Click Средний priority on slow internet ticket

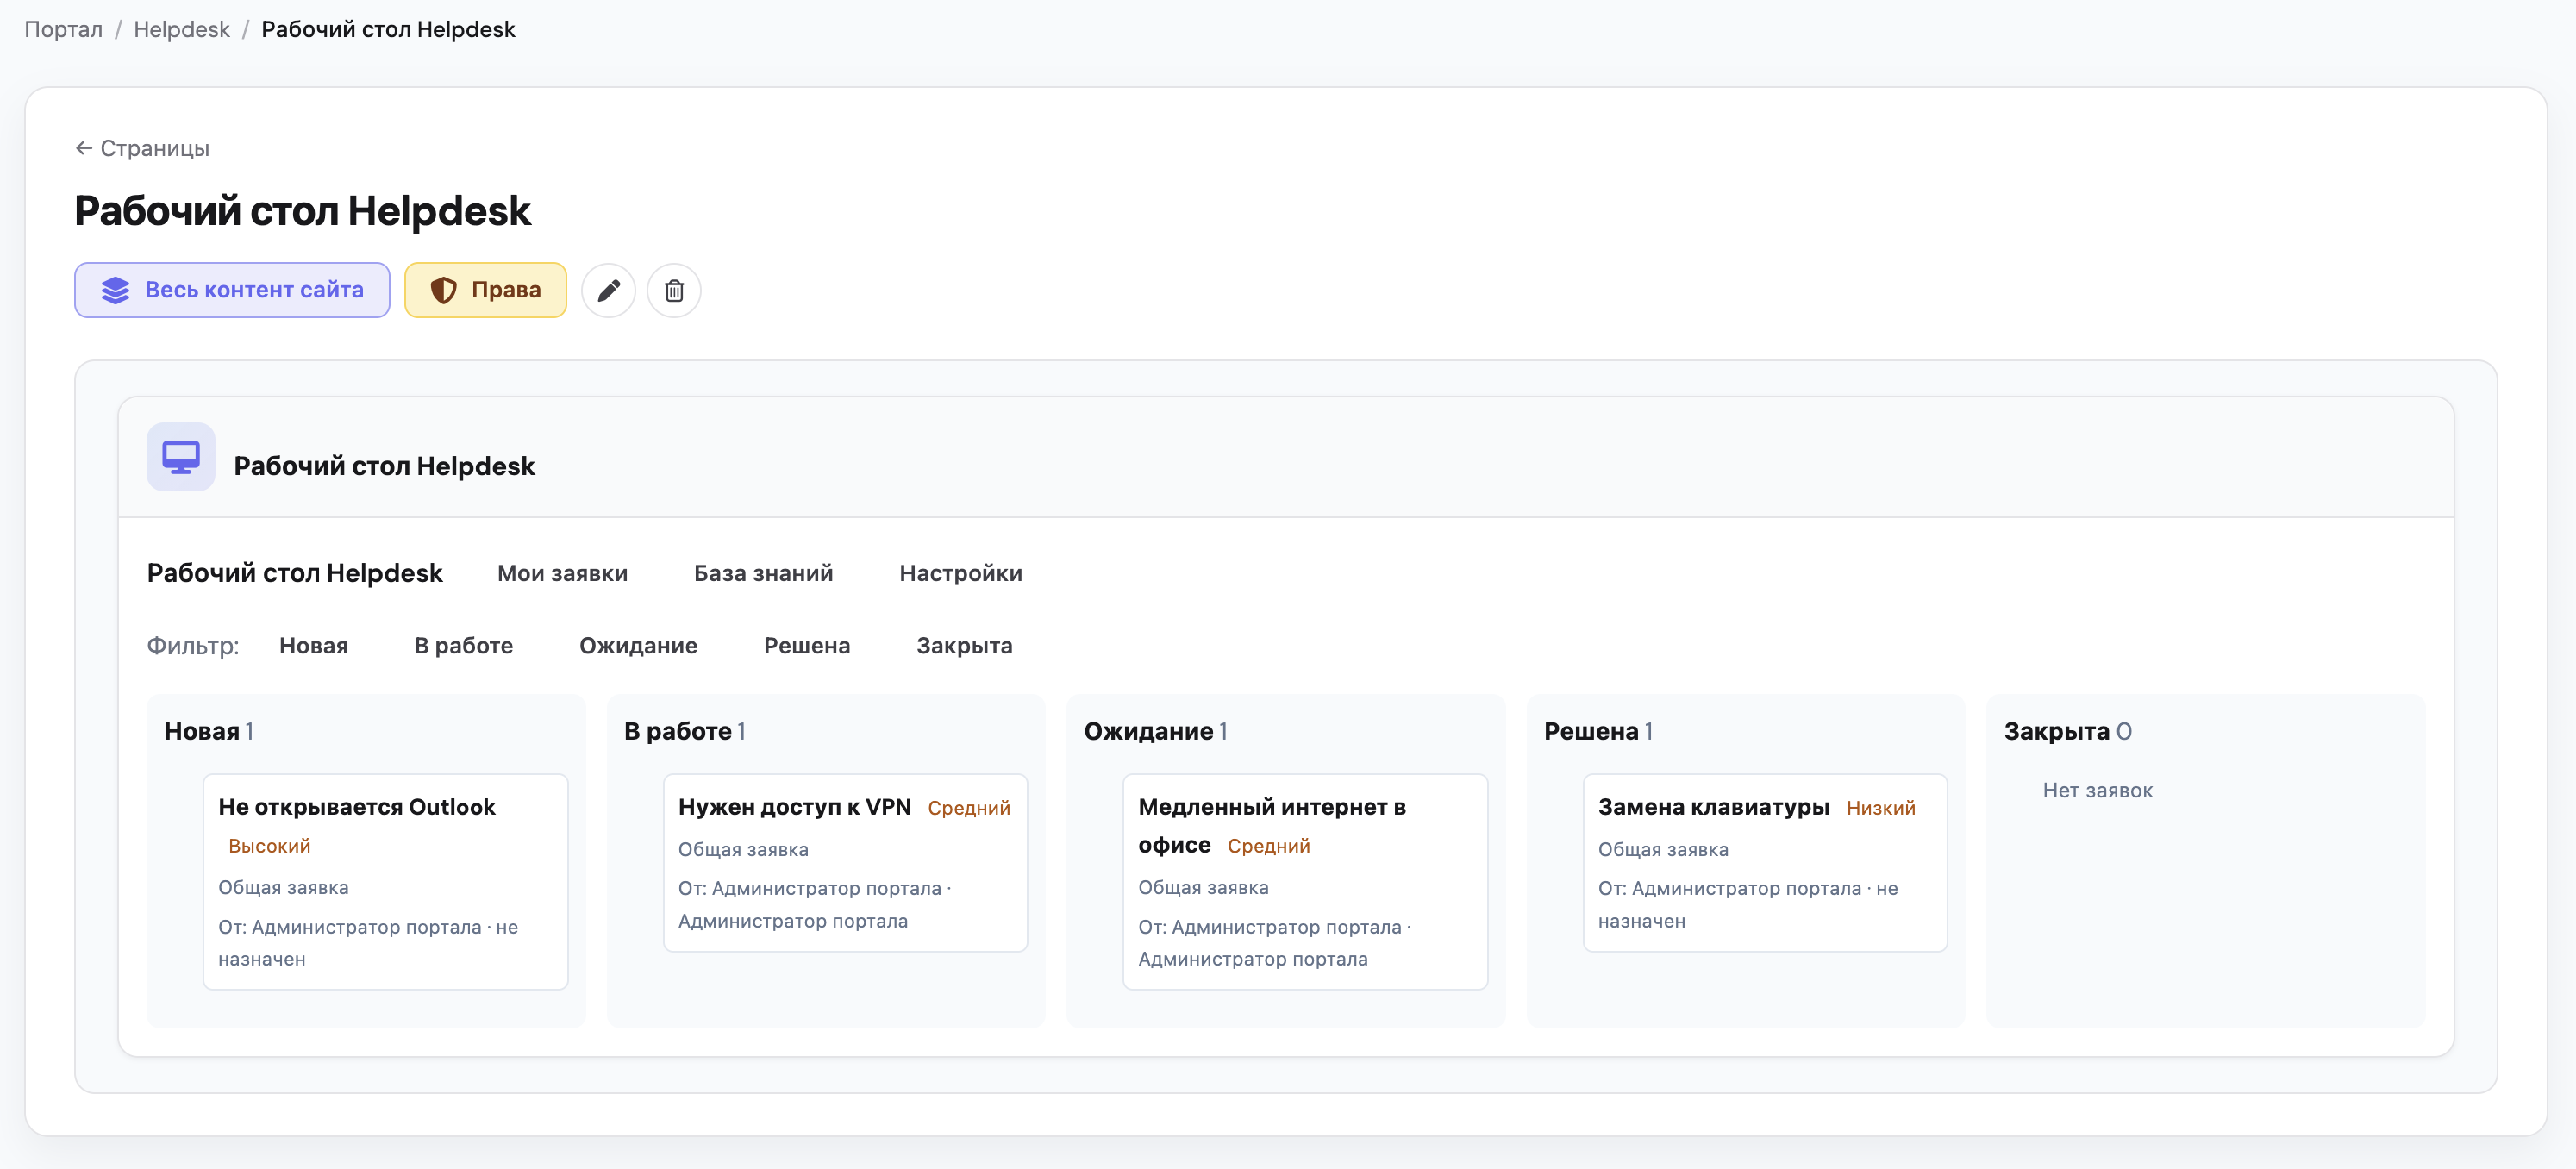[1269, 846]
